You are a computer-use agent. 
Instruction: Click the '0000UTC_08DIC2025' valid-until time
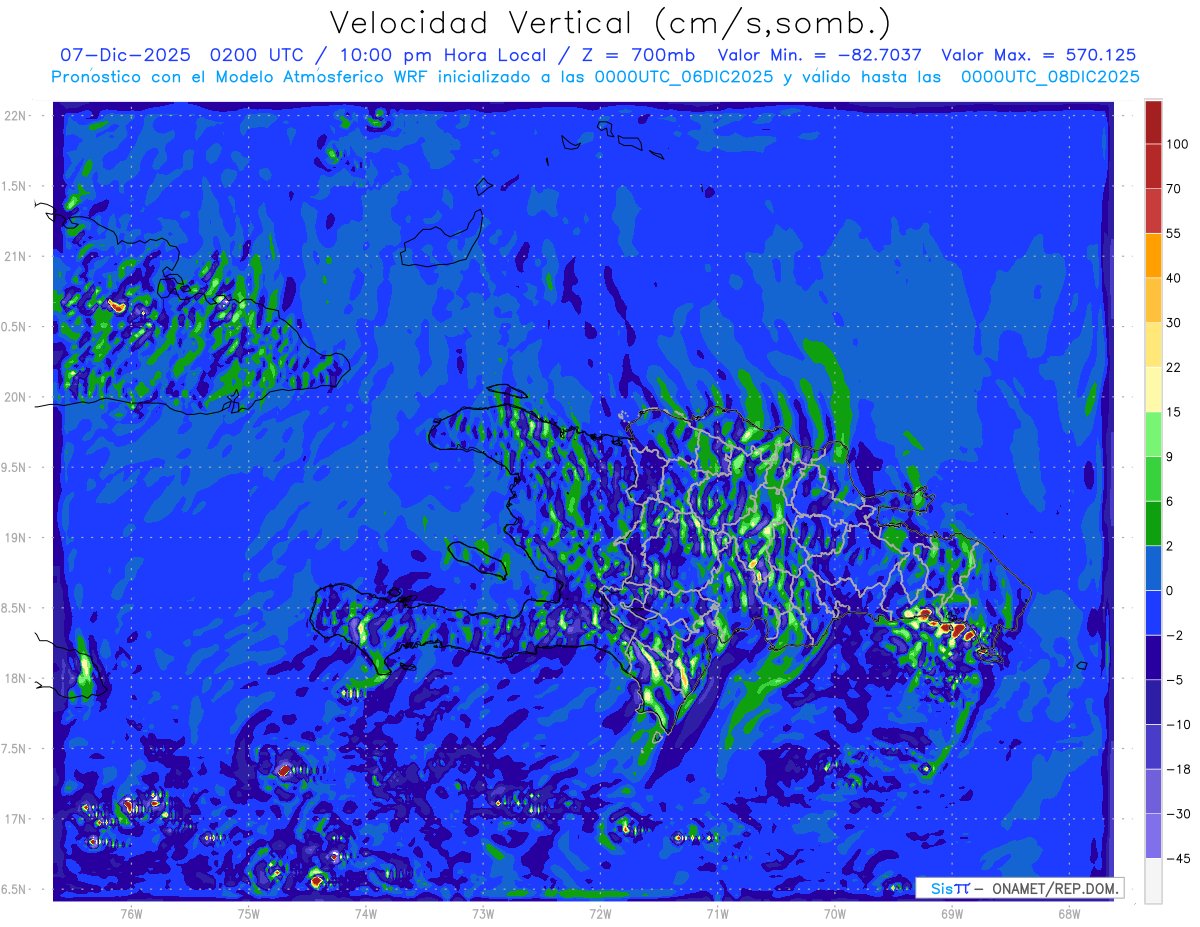(x=1050, y=76)
